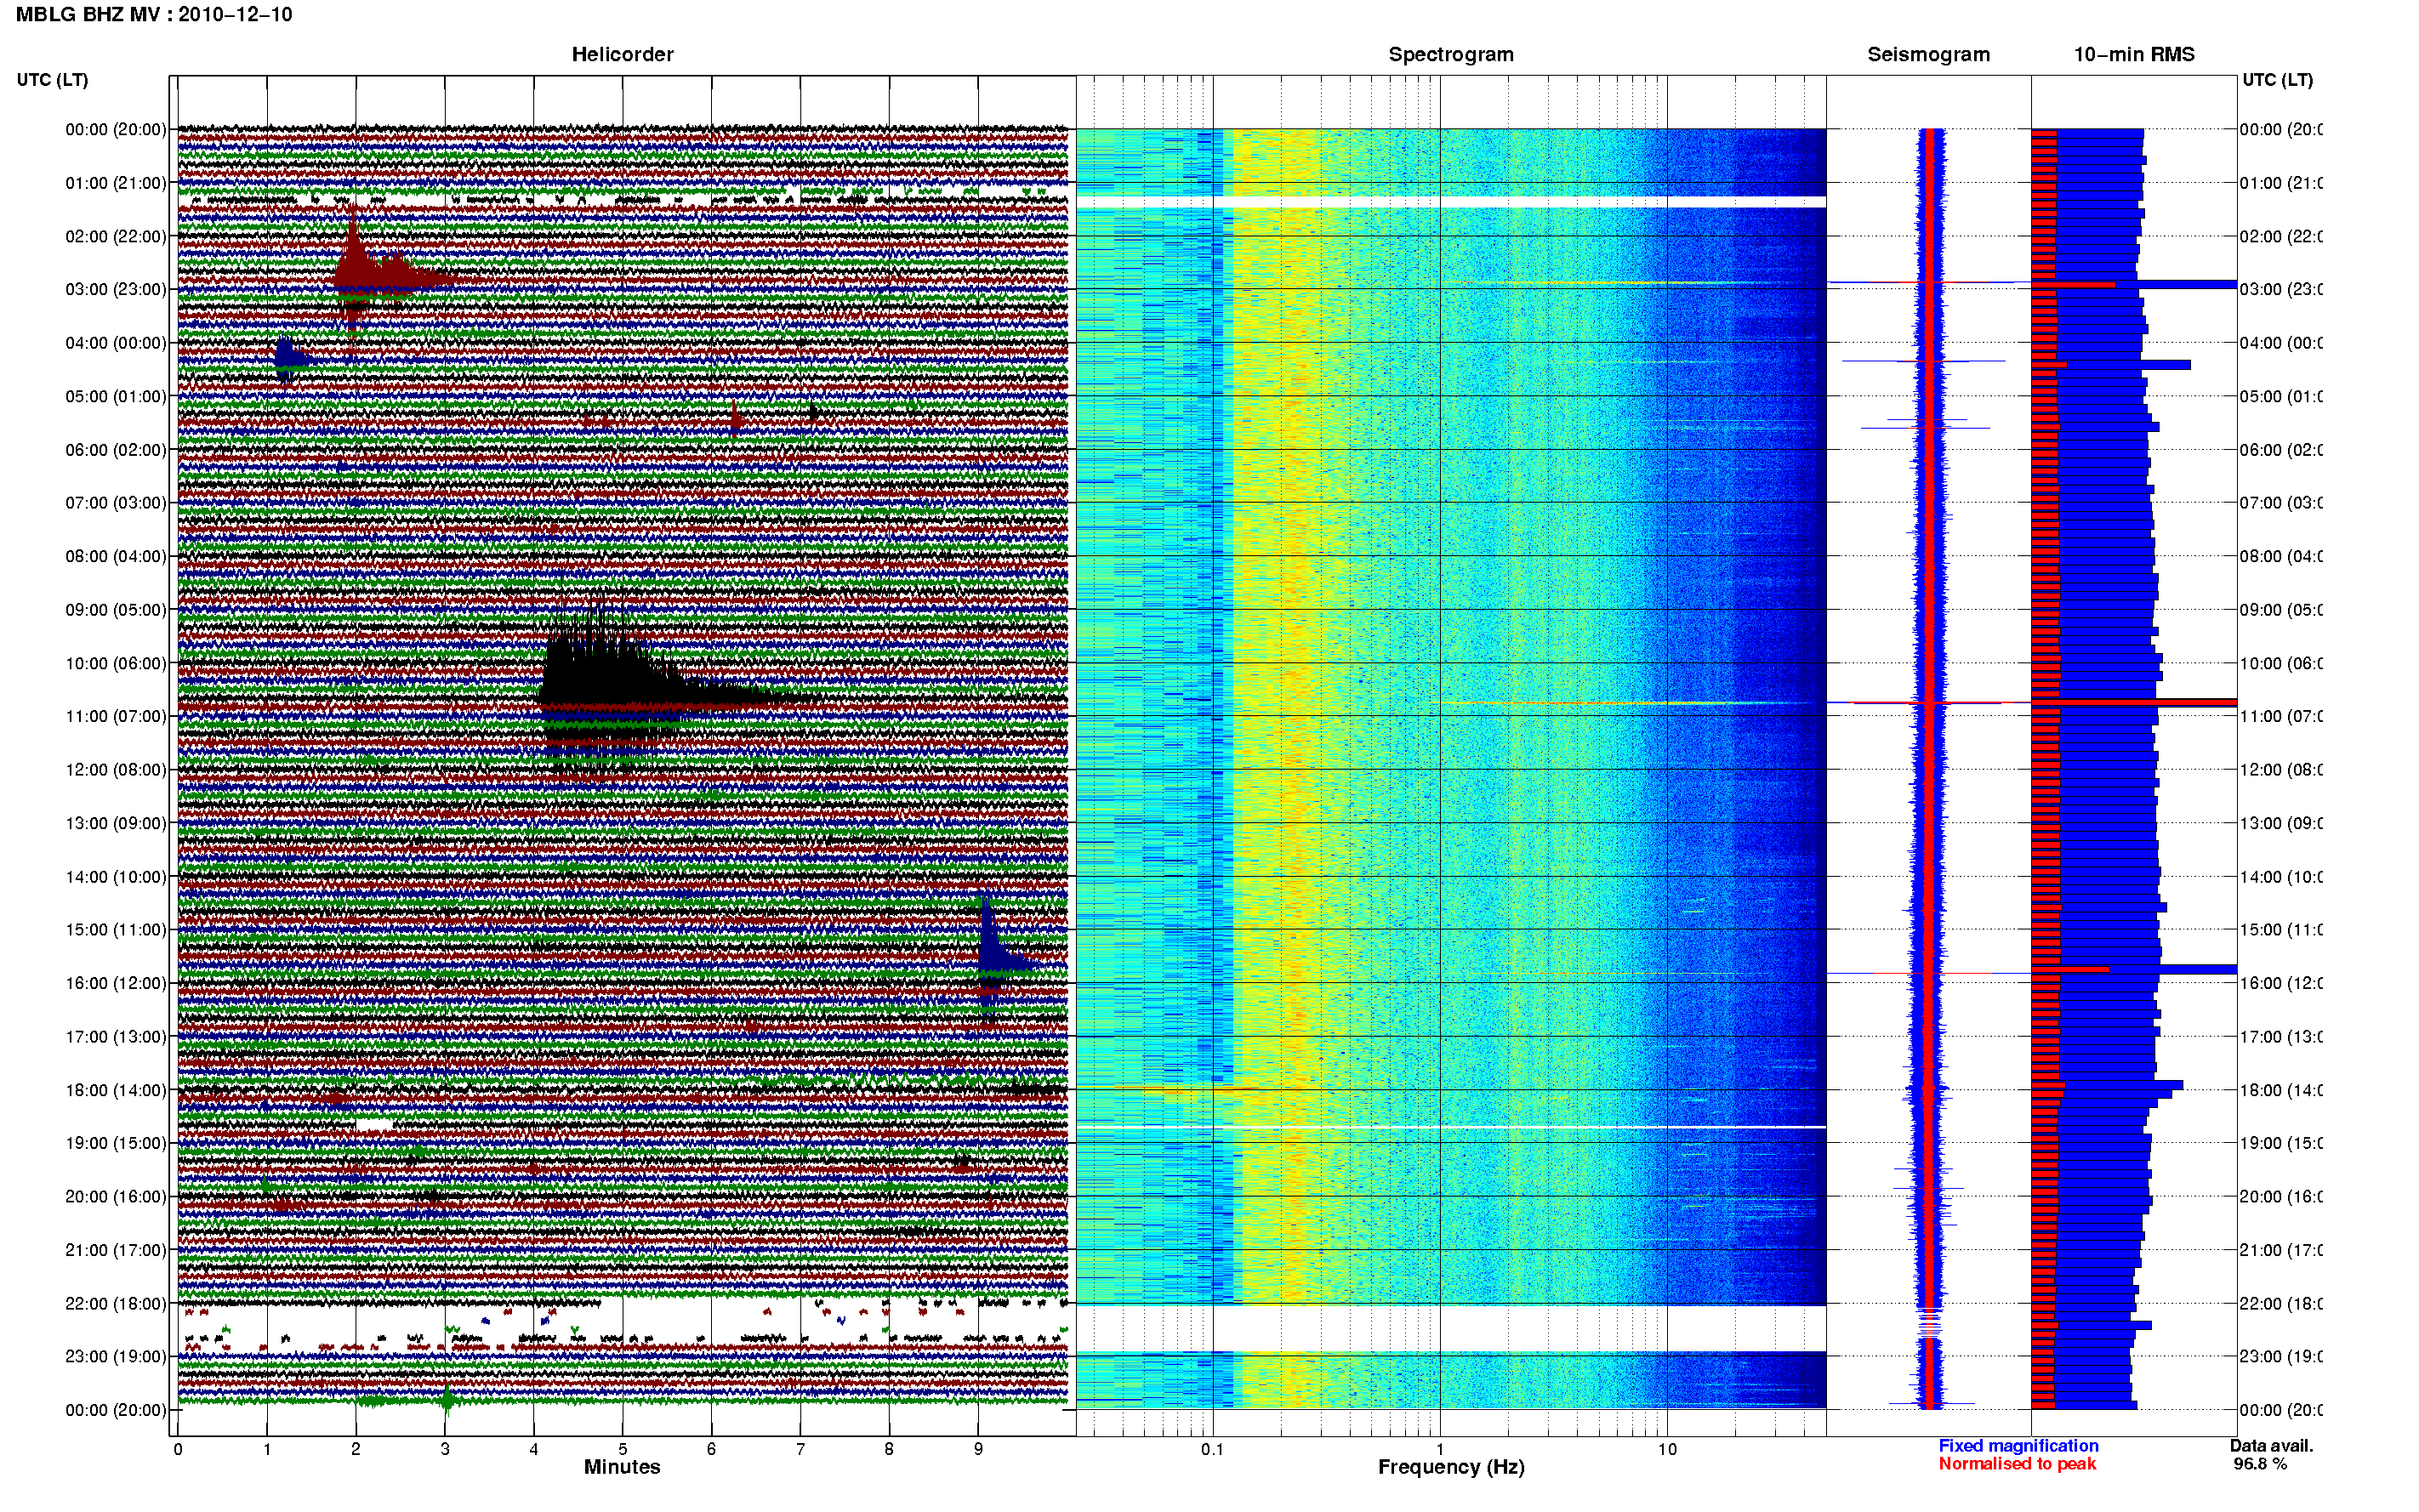2419x1512 pixels.
Task: Click the 'Data avail.' label
Action: 2271,1446
